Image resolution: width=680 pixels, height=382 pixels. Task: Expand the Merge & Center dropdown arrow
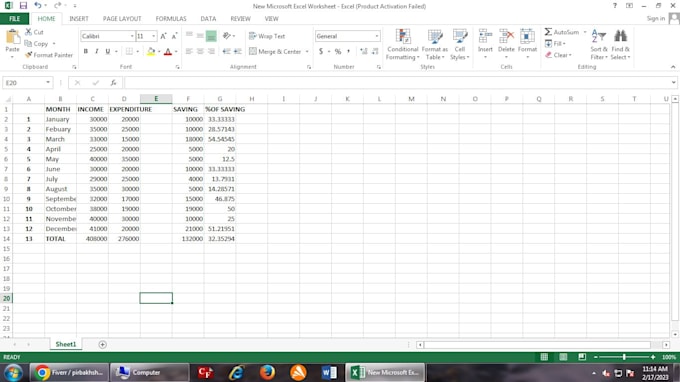pos(307,51)
